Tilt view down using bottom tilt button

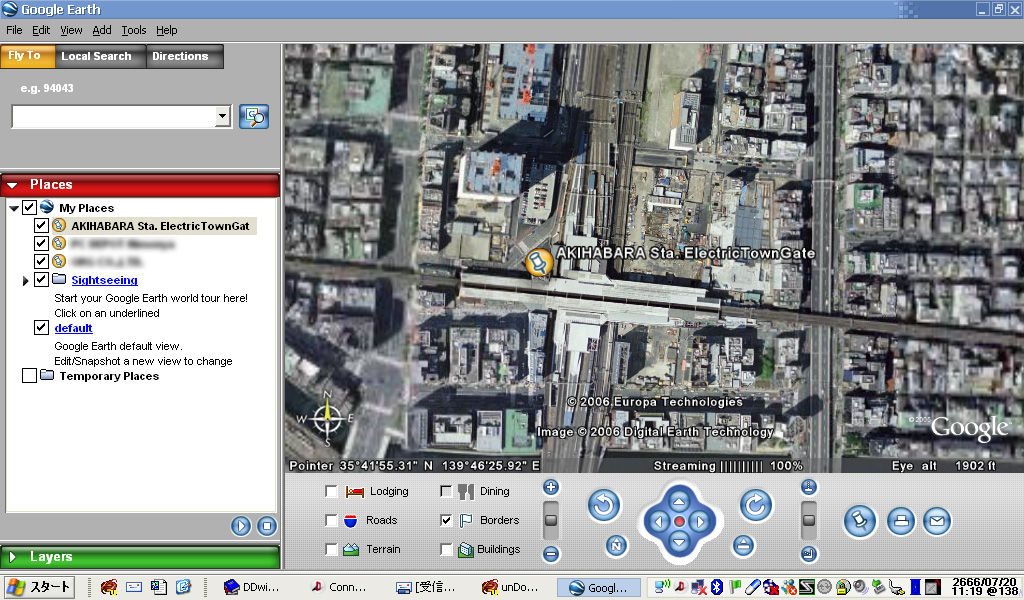coord(808,554)
